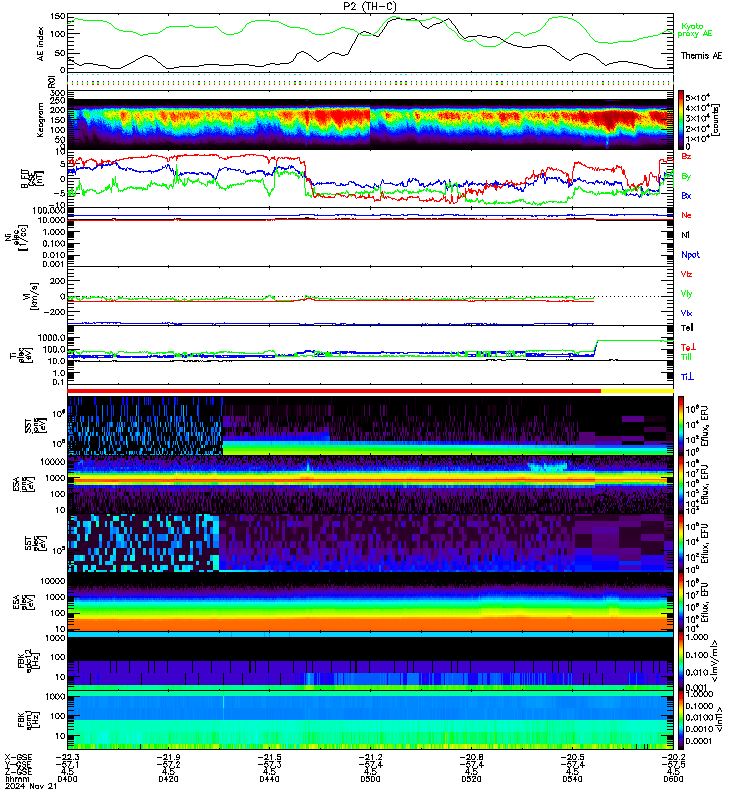Click the X-GSE value -21.9
The image size is (750, 800).
click(x=168, y=757)
